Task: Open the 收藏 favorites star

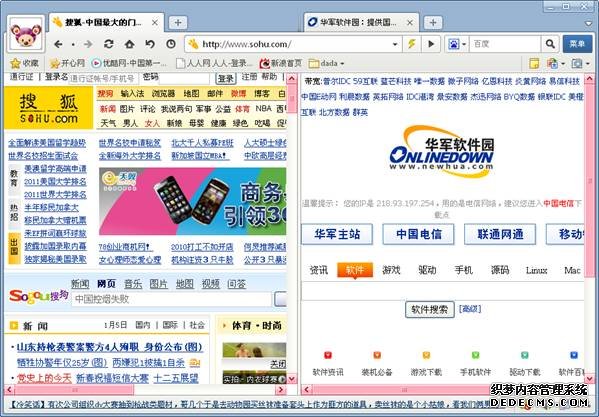Action: pyautogui.click(x=24, y=63)
